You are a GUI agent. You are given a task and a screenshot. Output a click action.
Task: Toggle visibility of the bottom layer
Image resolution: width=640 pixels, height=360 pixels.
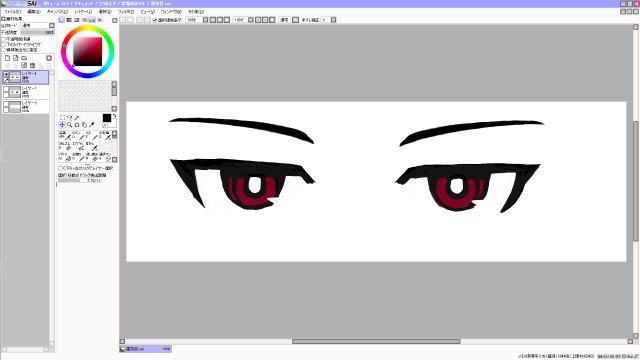click(x=6, y=104)
